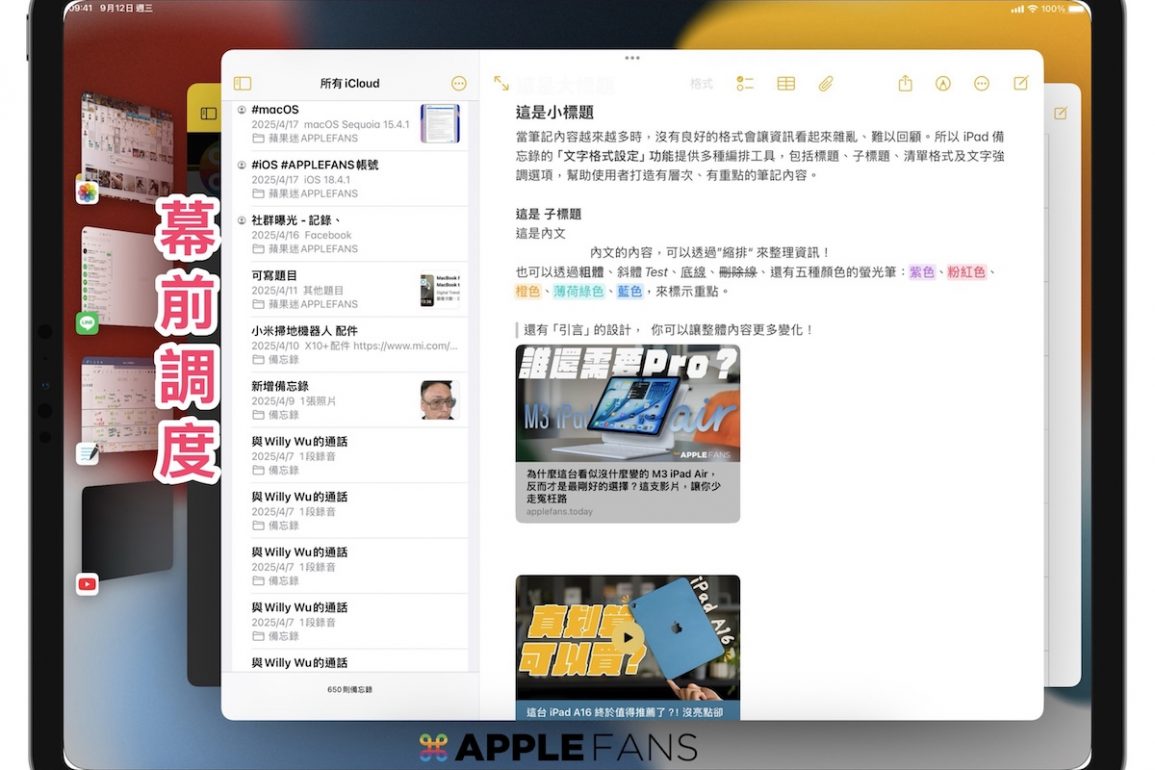Switch to the Photos app in Stage Manager
The width and height of the screenshot is (1155, 770).
coord(88,192)
